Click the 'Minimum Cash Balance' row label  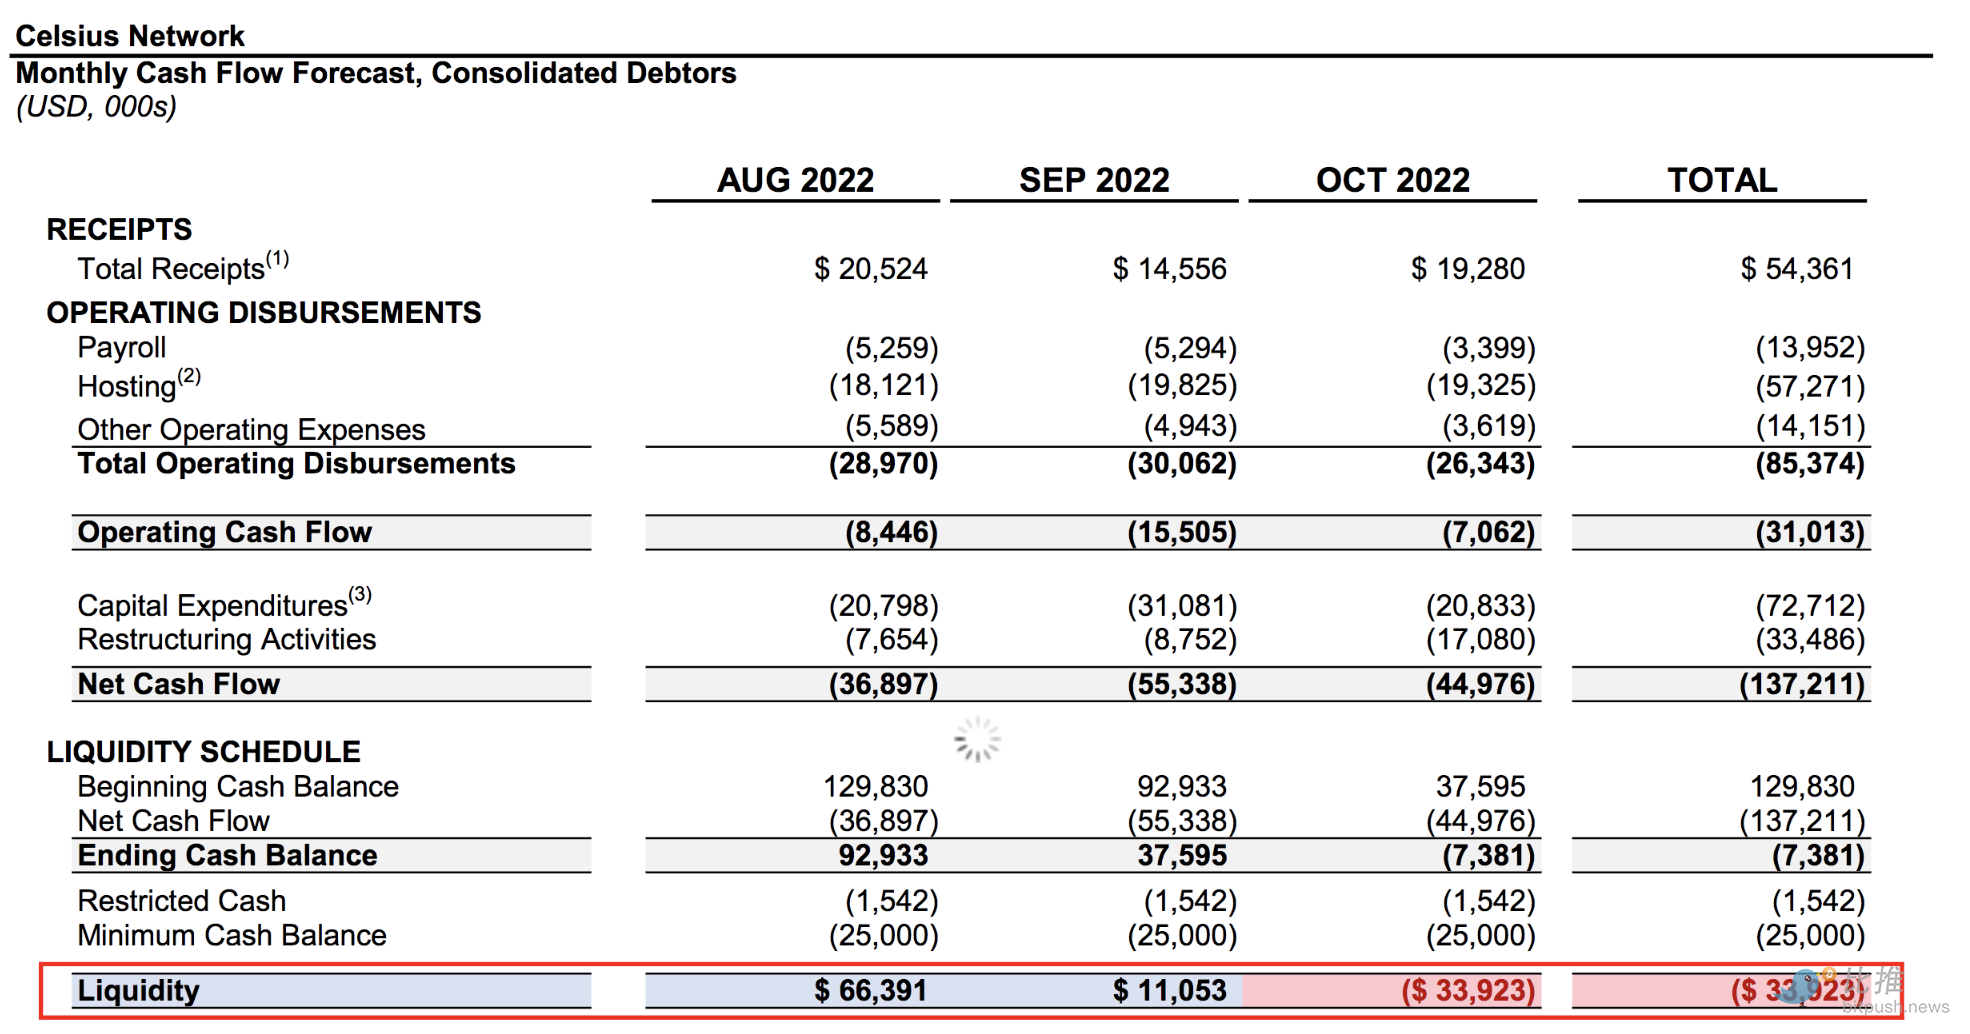[232, 935]
